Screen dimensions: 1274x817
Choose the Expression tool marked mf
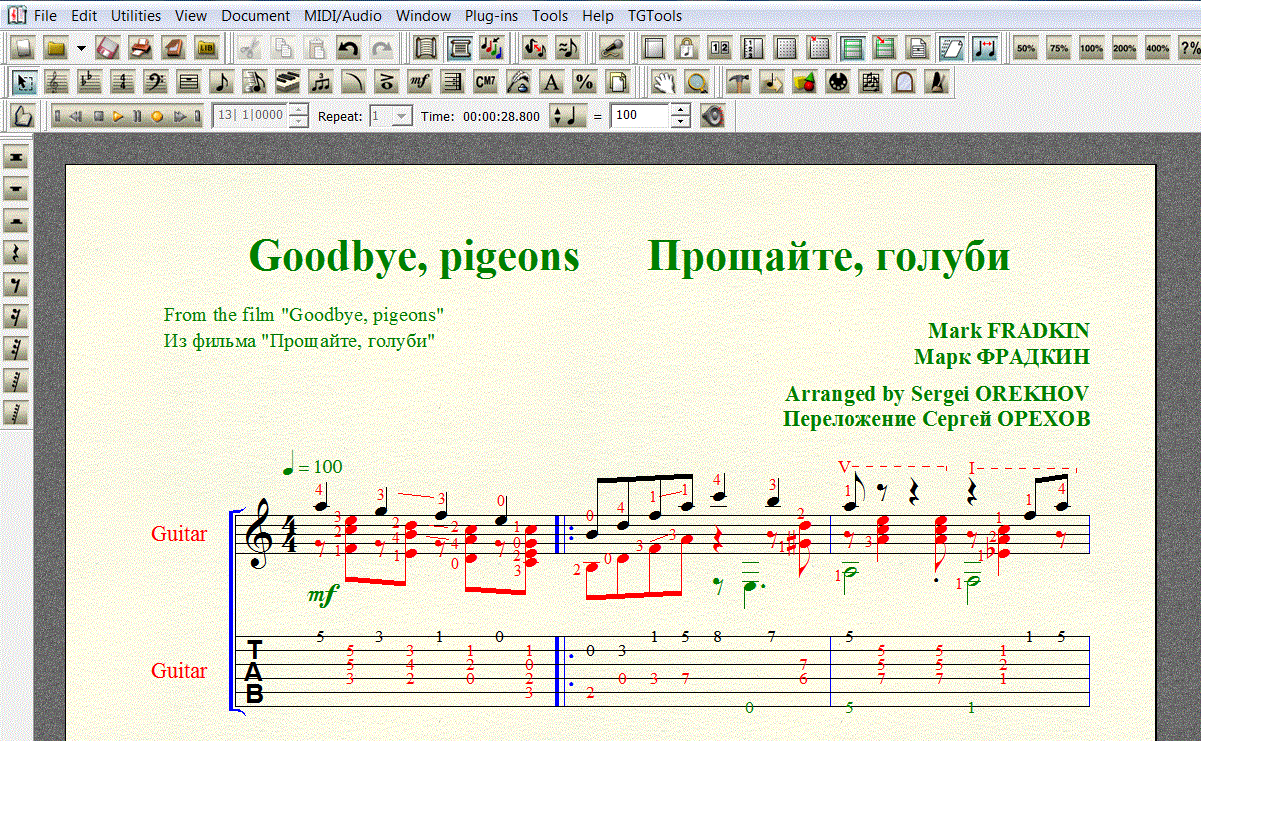coord(419,81)
